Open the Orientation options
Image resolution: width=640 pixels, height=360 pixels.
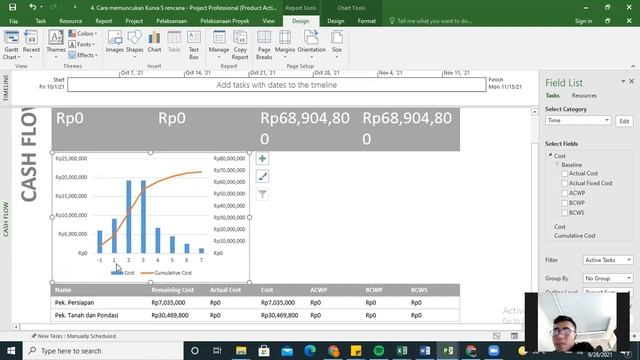pos(311,45)
